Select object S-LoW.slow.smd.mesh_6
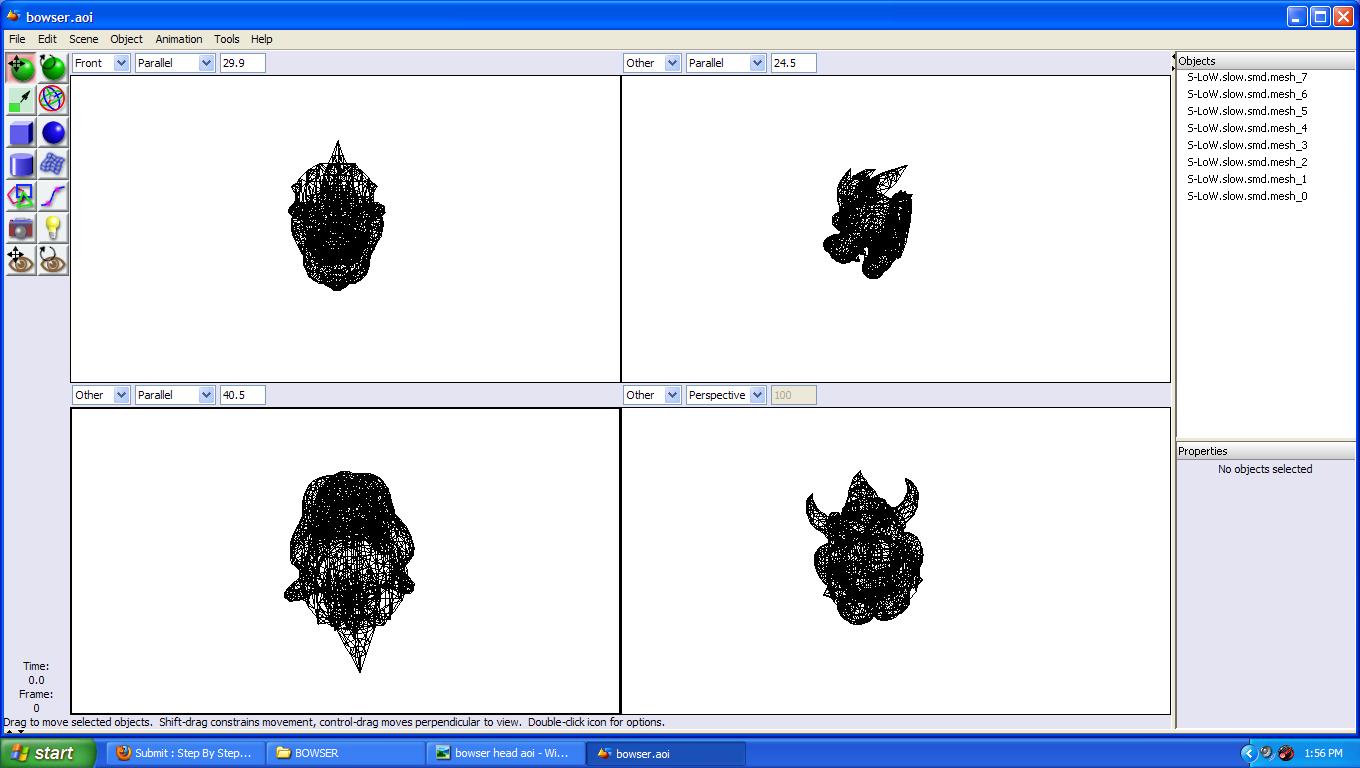The image size is (1360, 768). 1247,94
